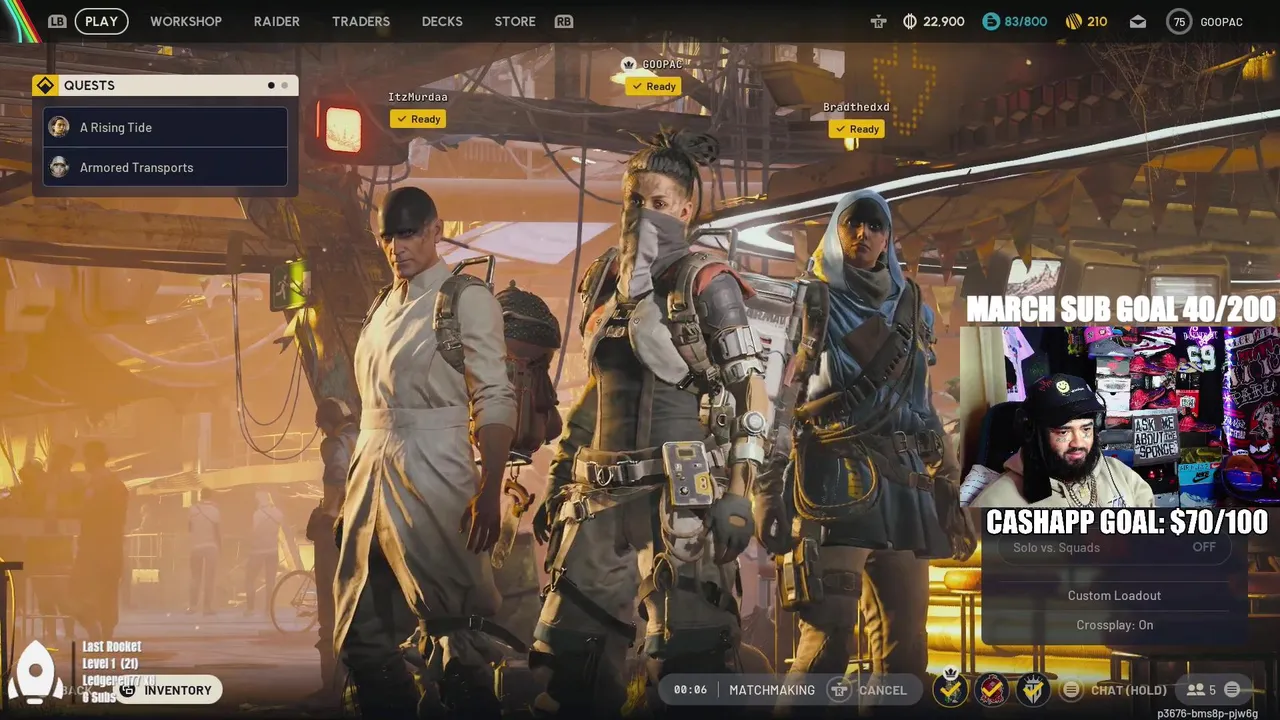Click the teal 83/800 currency icon
1280x720 pixels.
(991, 21)
